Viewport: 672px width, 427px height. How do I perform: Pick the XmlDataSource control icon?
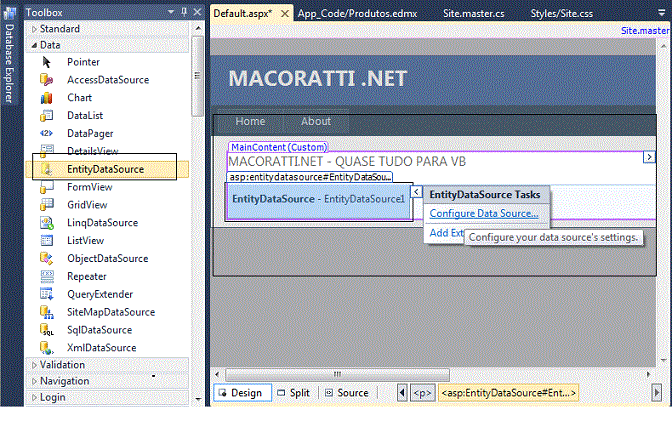click(x=46, y=348)
